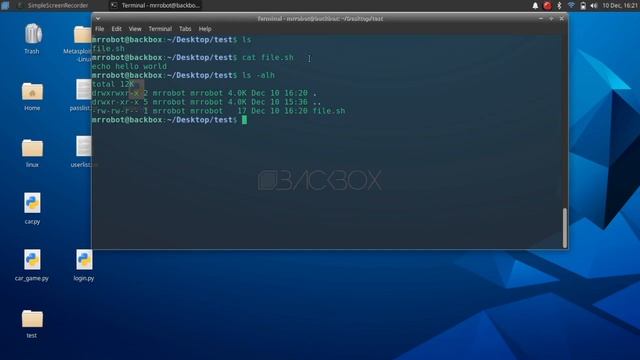
Task: Select the Metasploit folder icon on desktop
Action: click(x=82, y=35)
